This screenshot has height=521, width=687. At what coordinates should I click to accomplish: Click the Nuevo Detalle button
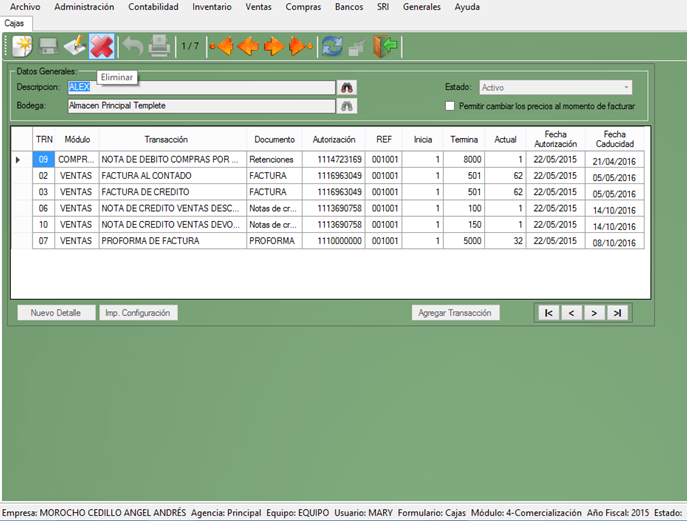point(56,313)
